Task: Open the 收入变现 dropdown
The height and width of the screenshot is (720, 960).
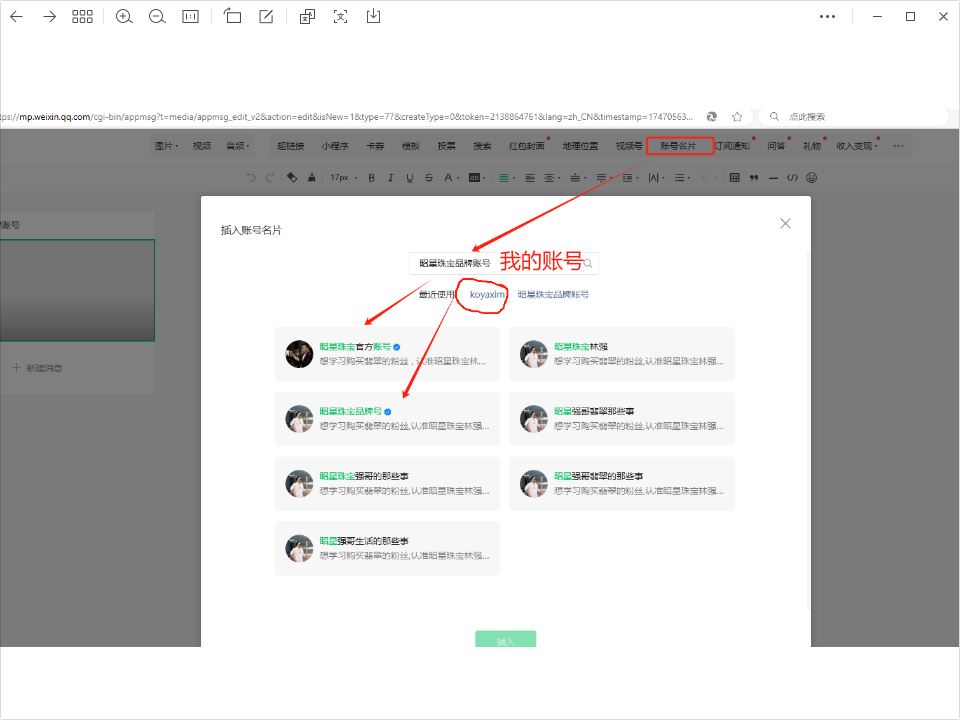Action: click(857, 146)
